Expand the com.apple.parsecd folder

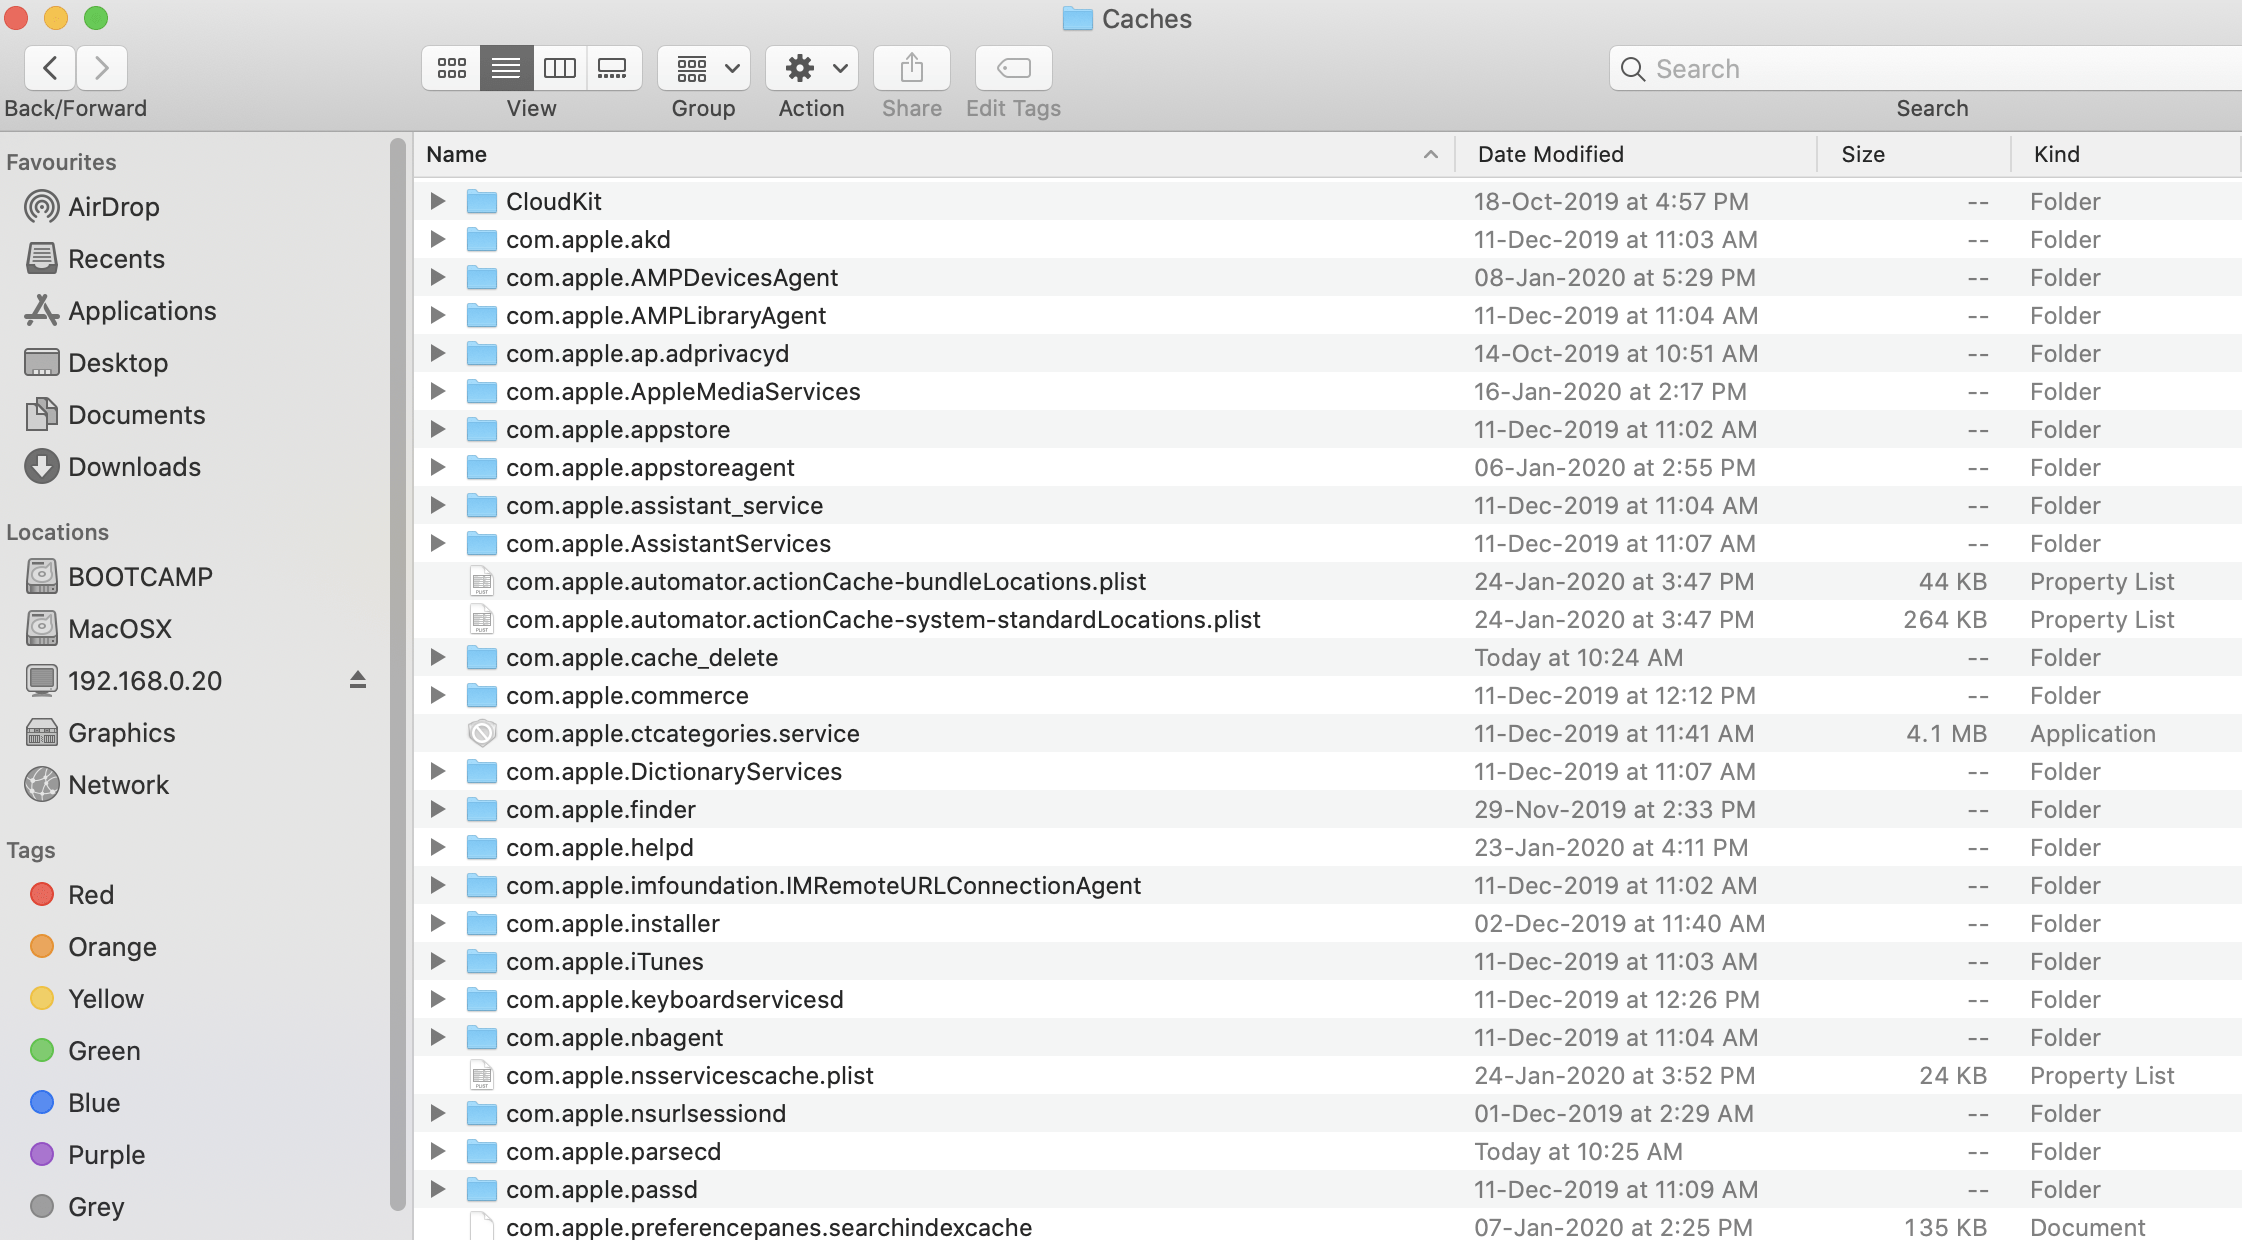[437, 1151]
